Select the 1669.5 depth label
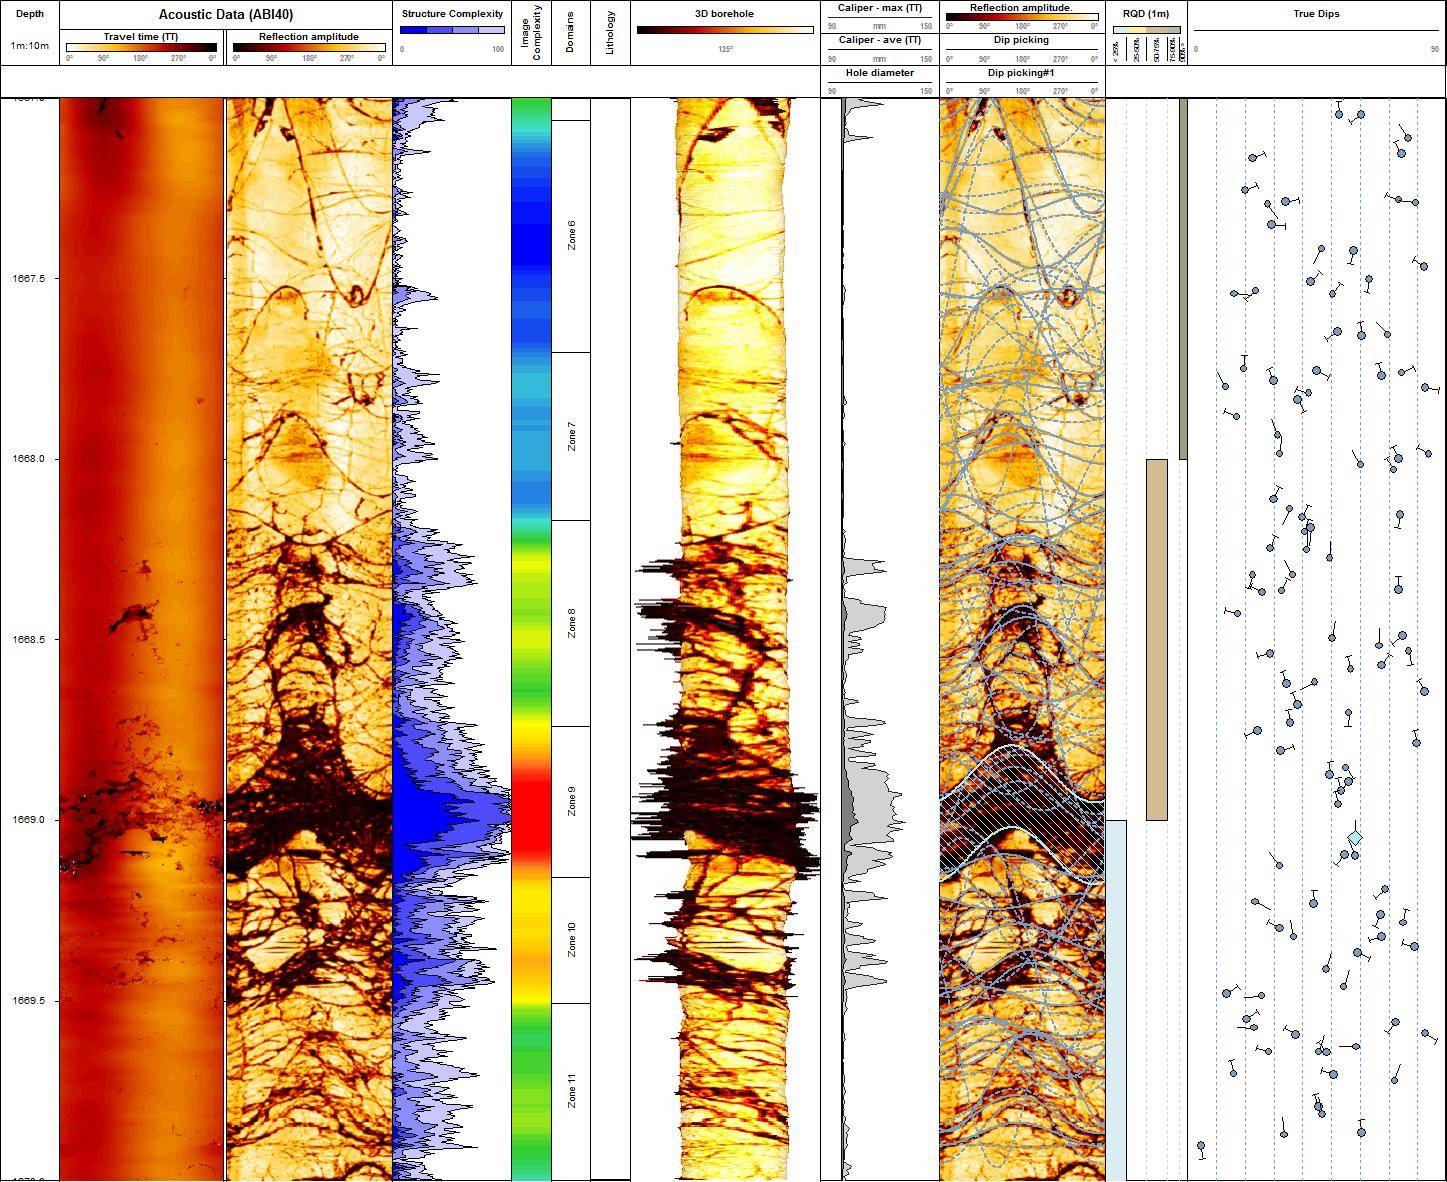1447x1182 pixels. [30, 1001]
